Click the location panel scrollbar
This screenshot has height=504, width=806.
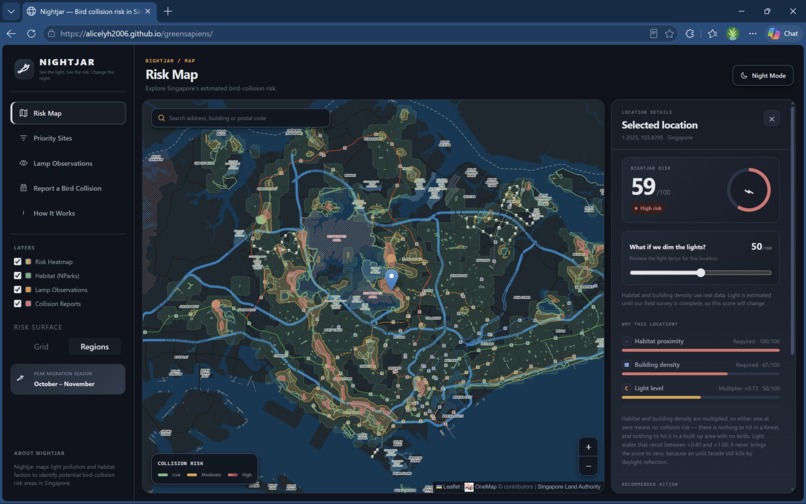[x=792, y=230]
